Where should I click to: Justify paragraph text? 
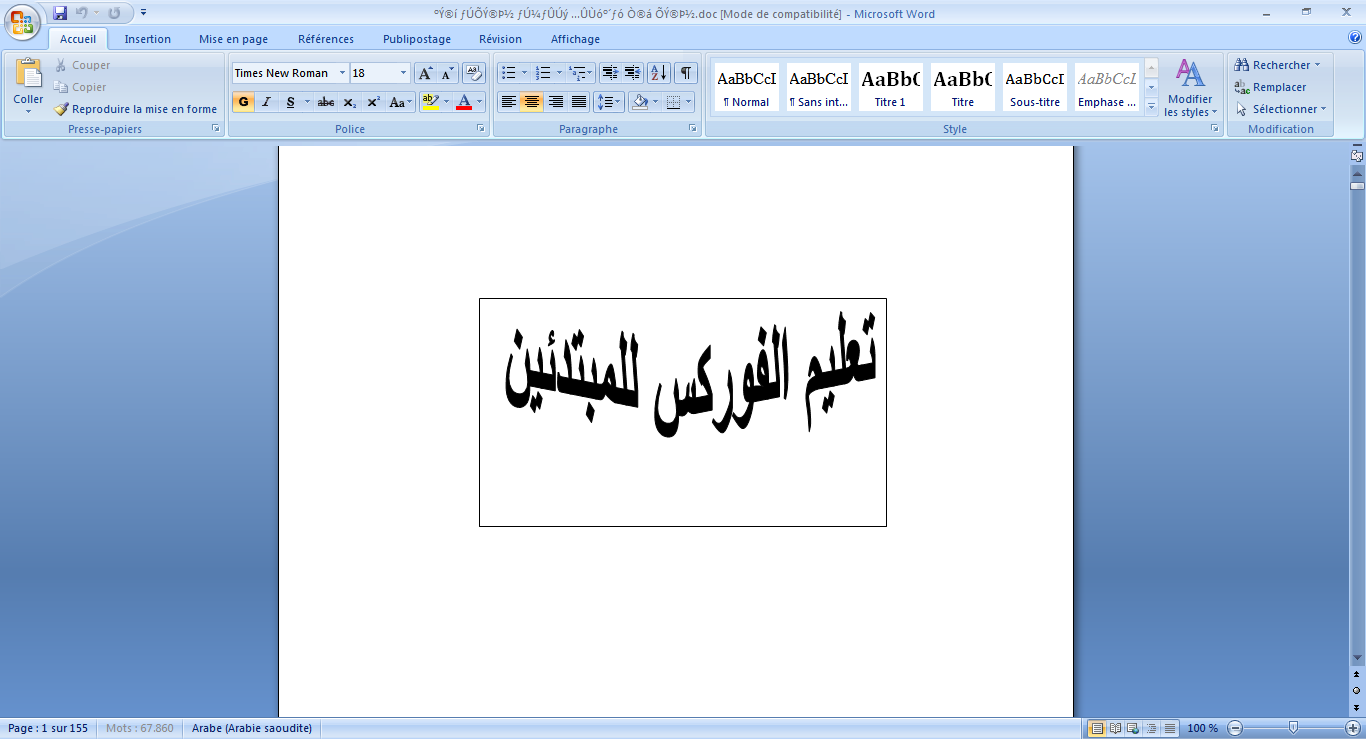pos(578,102)
